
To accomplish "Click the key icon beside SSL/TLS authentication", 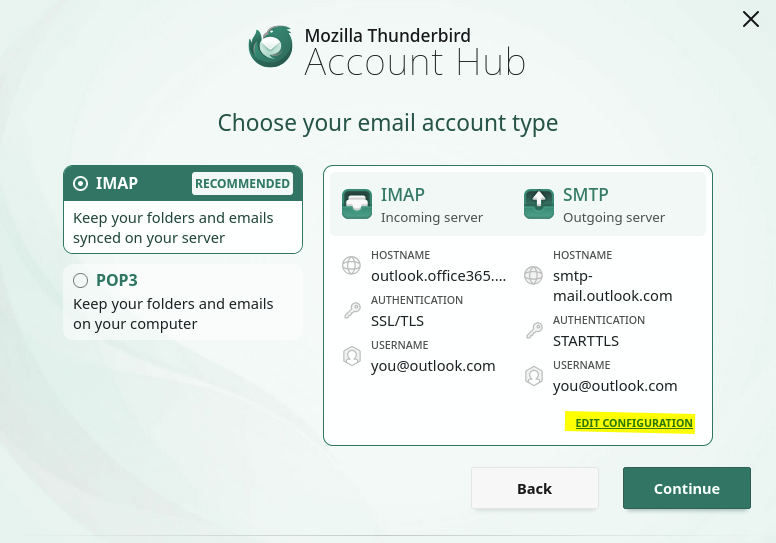I will (351, 311).
